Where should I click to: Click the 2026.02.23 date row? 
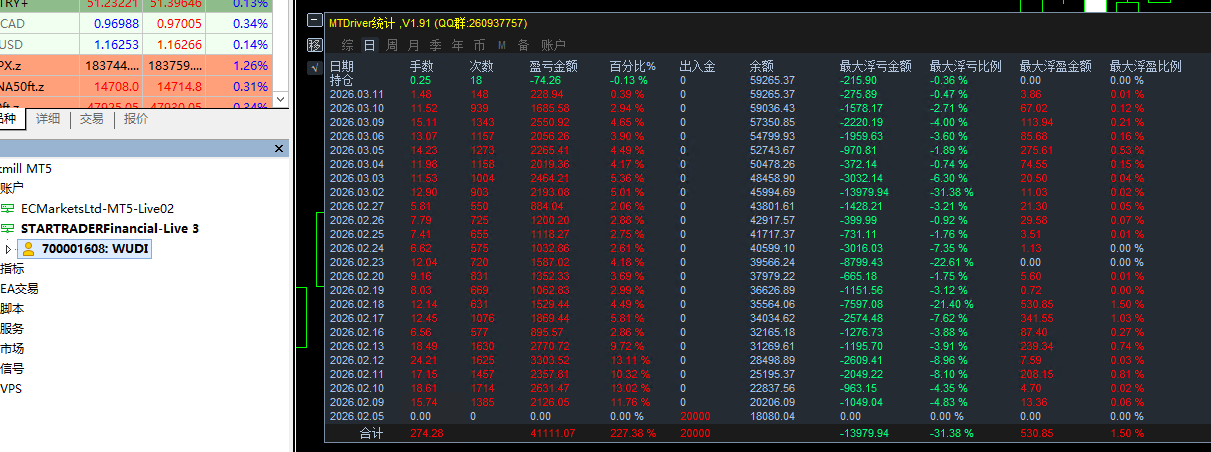tap(356, 262)
